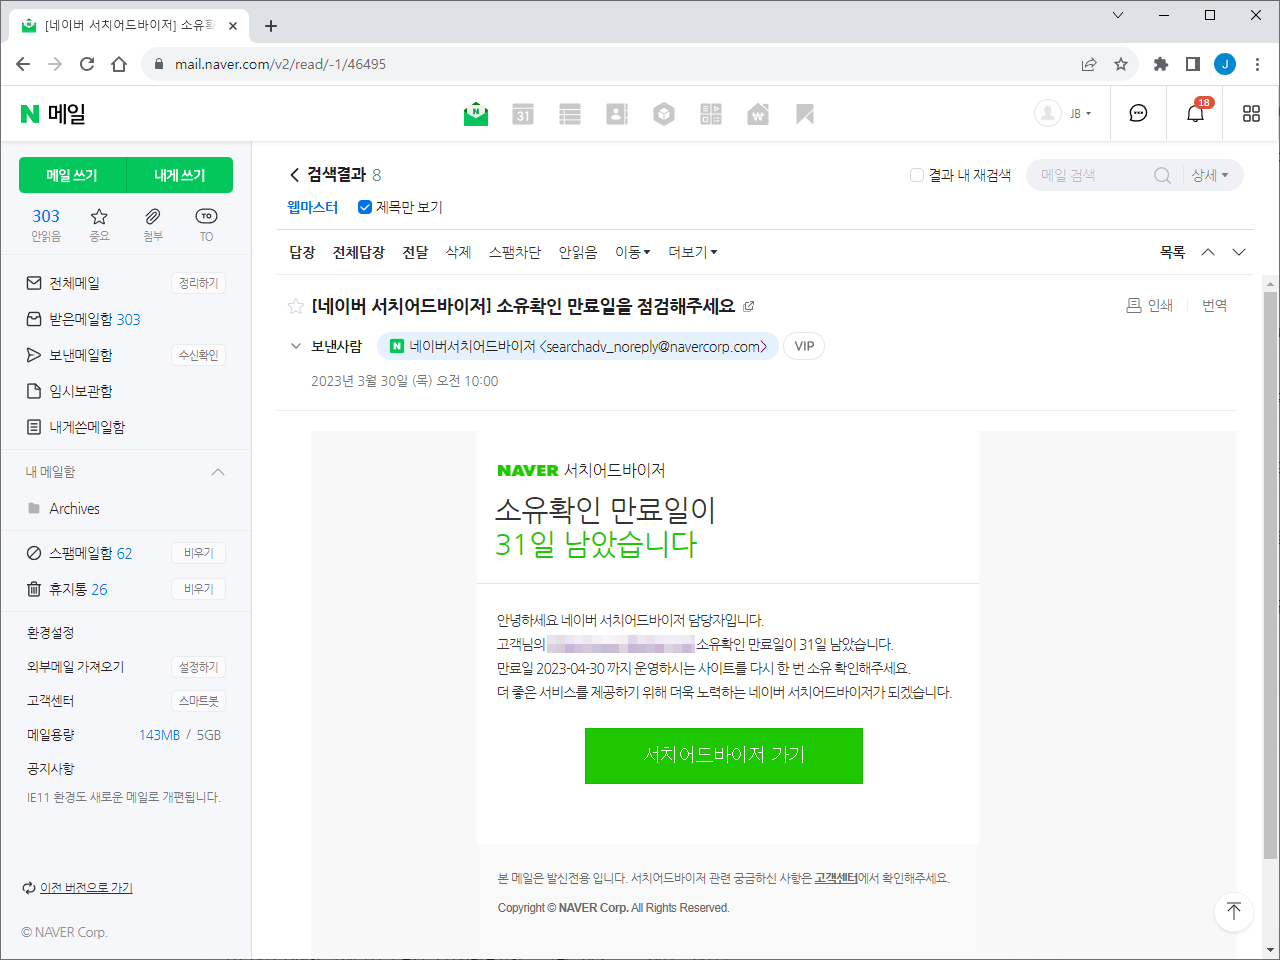Star the search advisor email subject

click(296, 306)
